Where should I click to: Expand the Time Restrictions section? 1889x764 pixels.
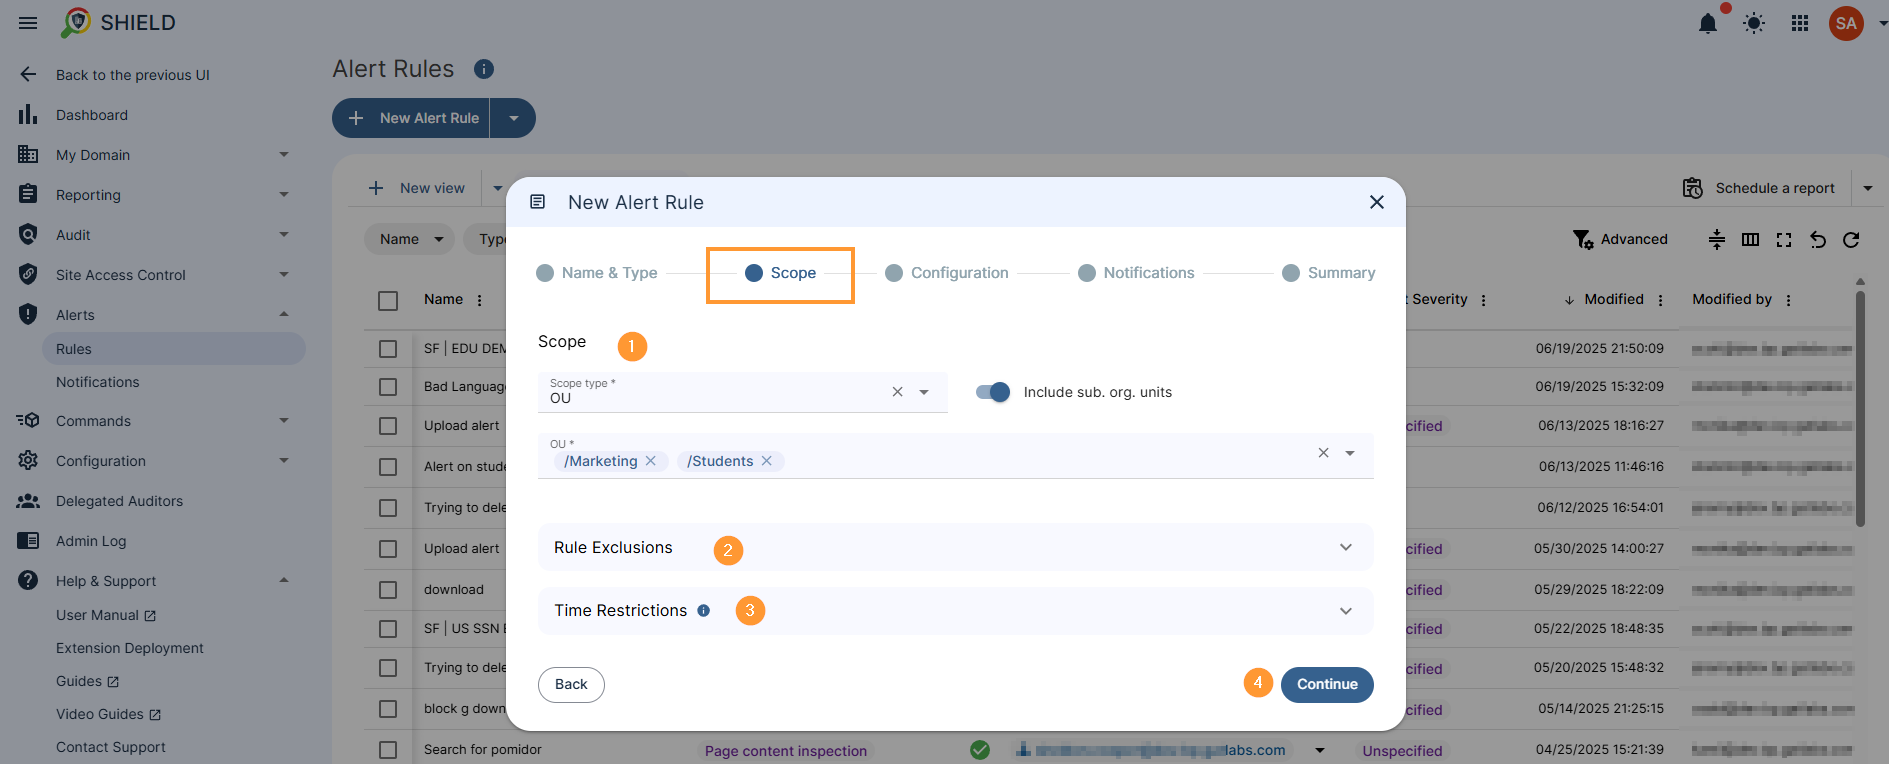955,610
